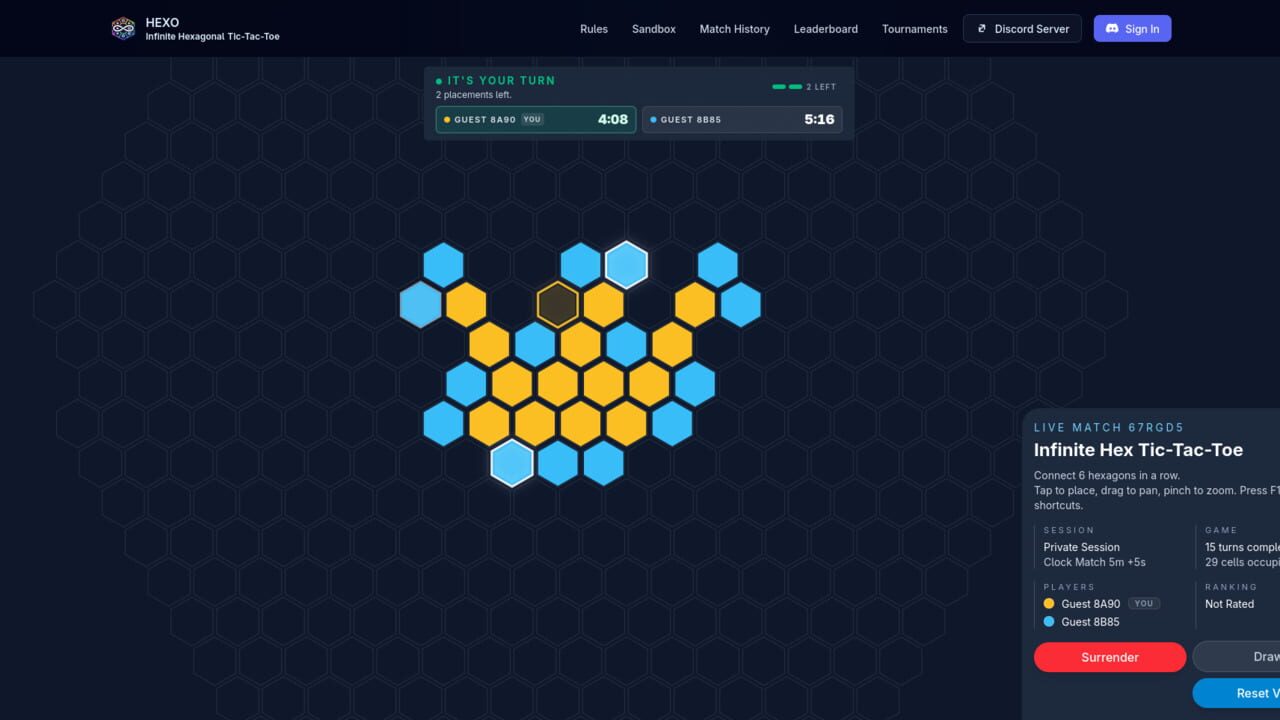This screenshot has width=1280, height=720.
Task: Place on the dark highlighted hexagon
Action: pos(558,305)
